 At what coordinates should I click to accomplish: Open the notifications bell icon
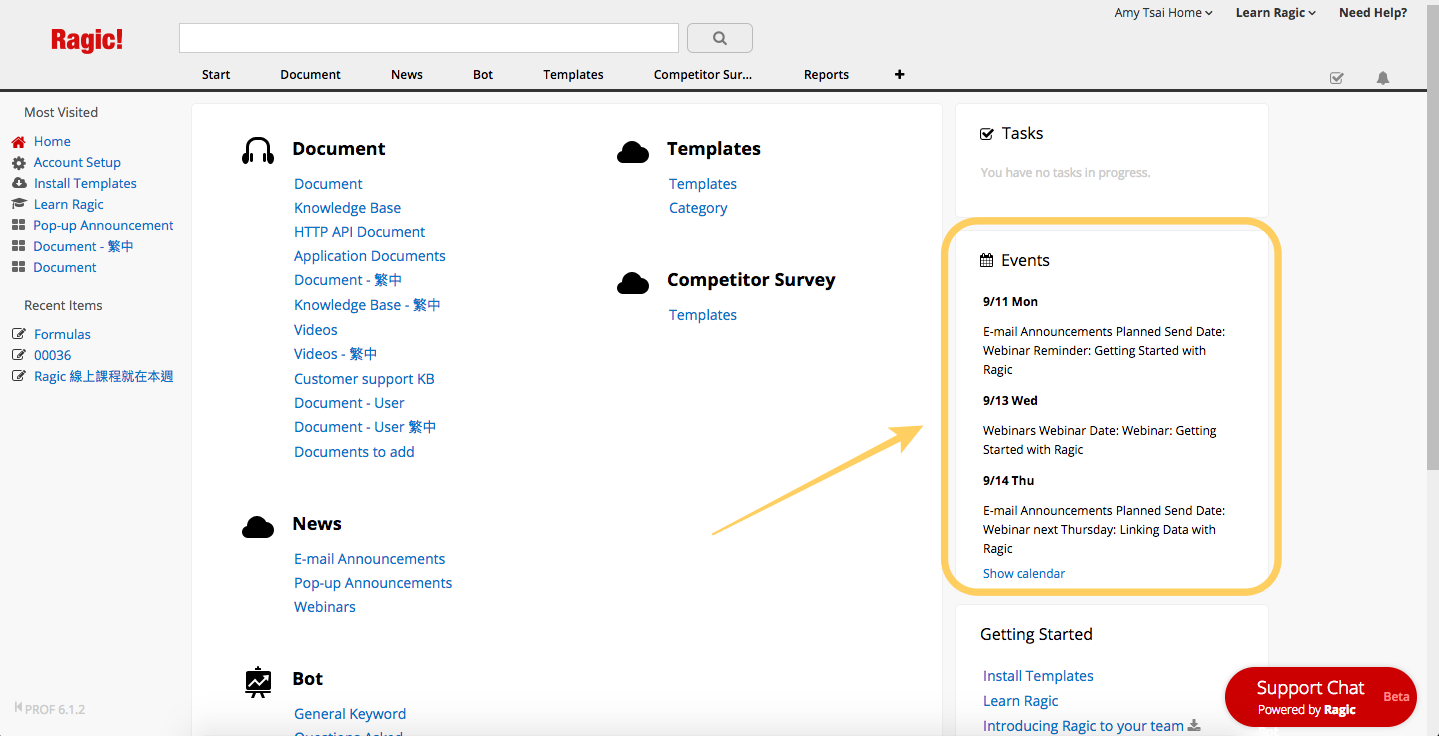click(x=1383, y=78)
